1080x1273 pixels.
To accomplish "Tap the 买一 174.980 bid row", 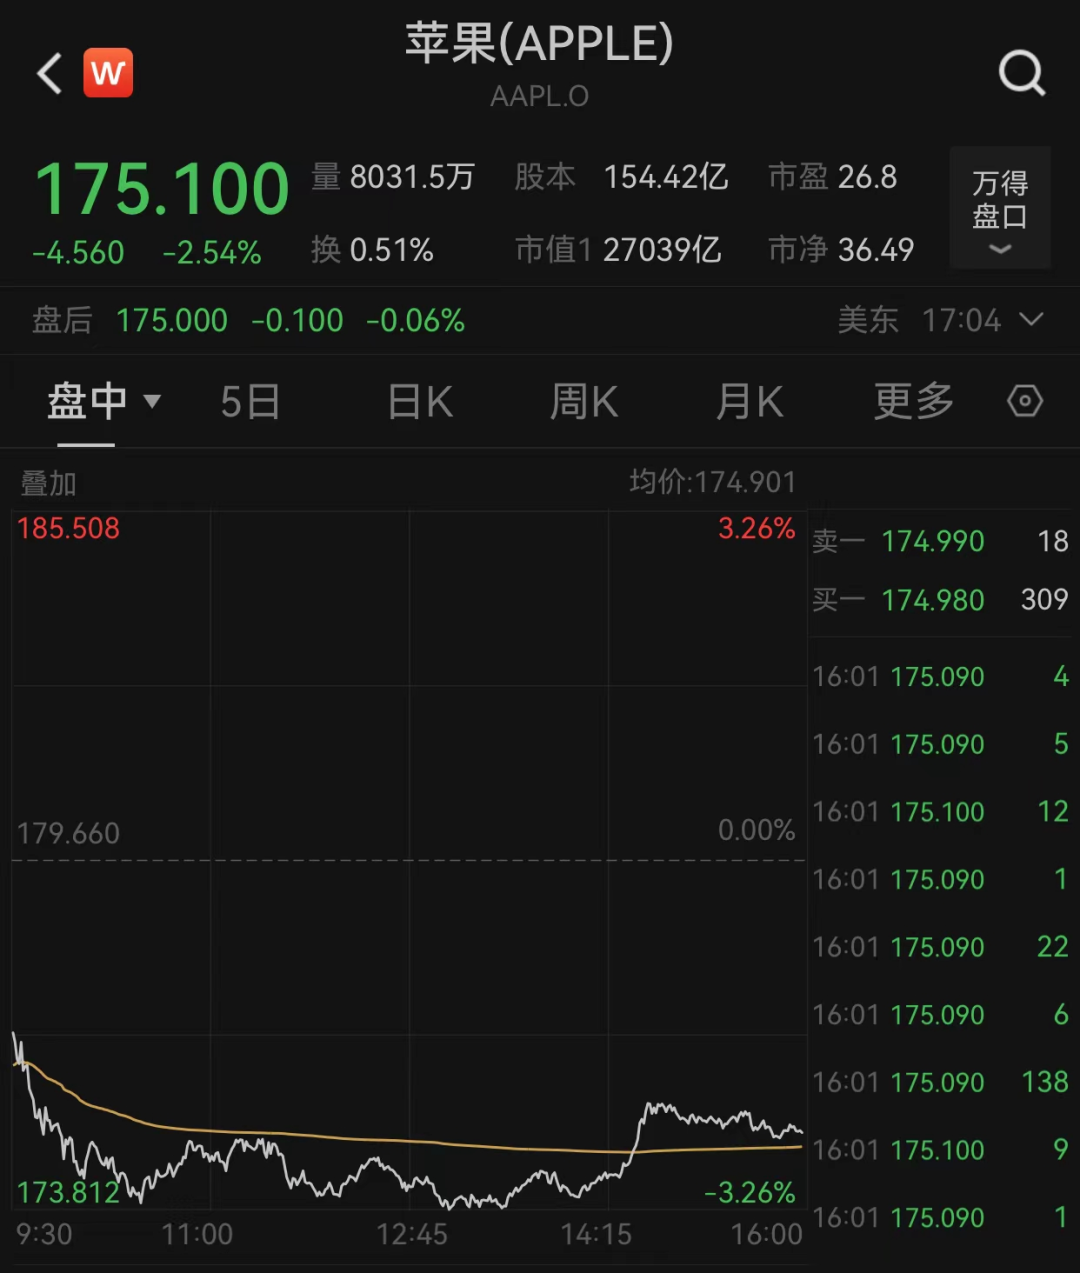I will click(940, 599).
